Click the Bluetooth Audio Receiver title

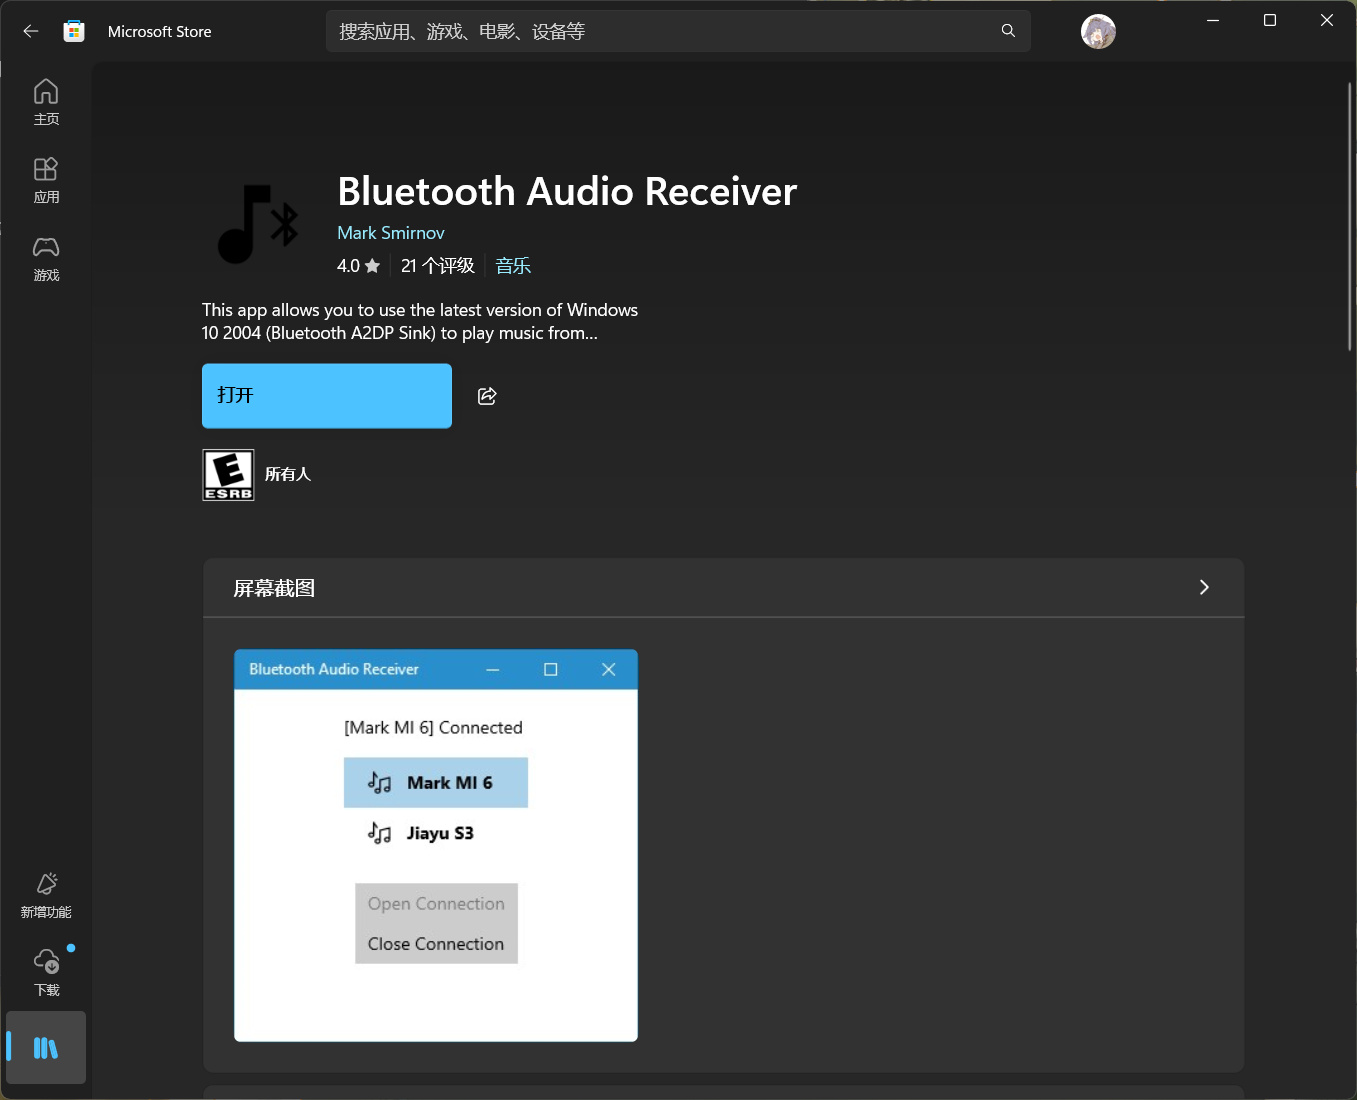(567, 191)
